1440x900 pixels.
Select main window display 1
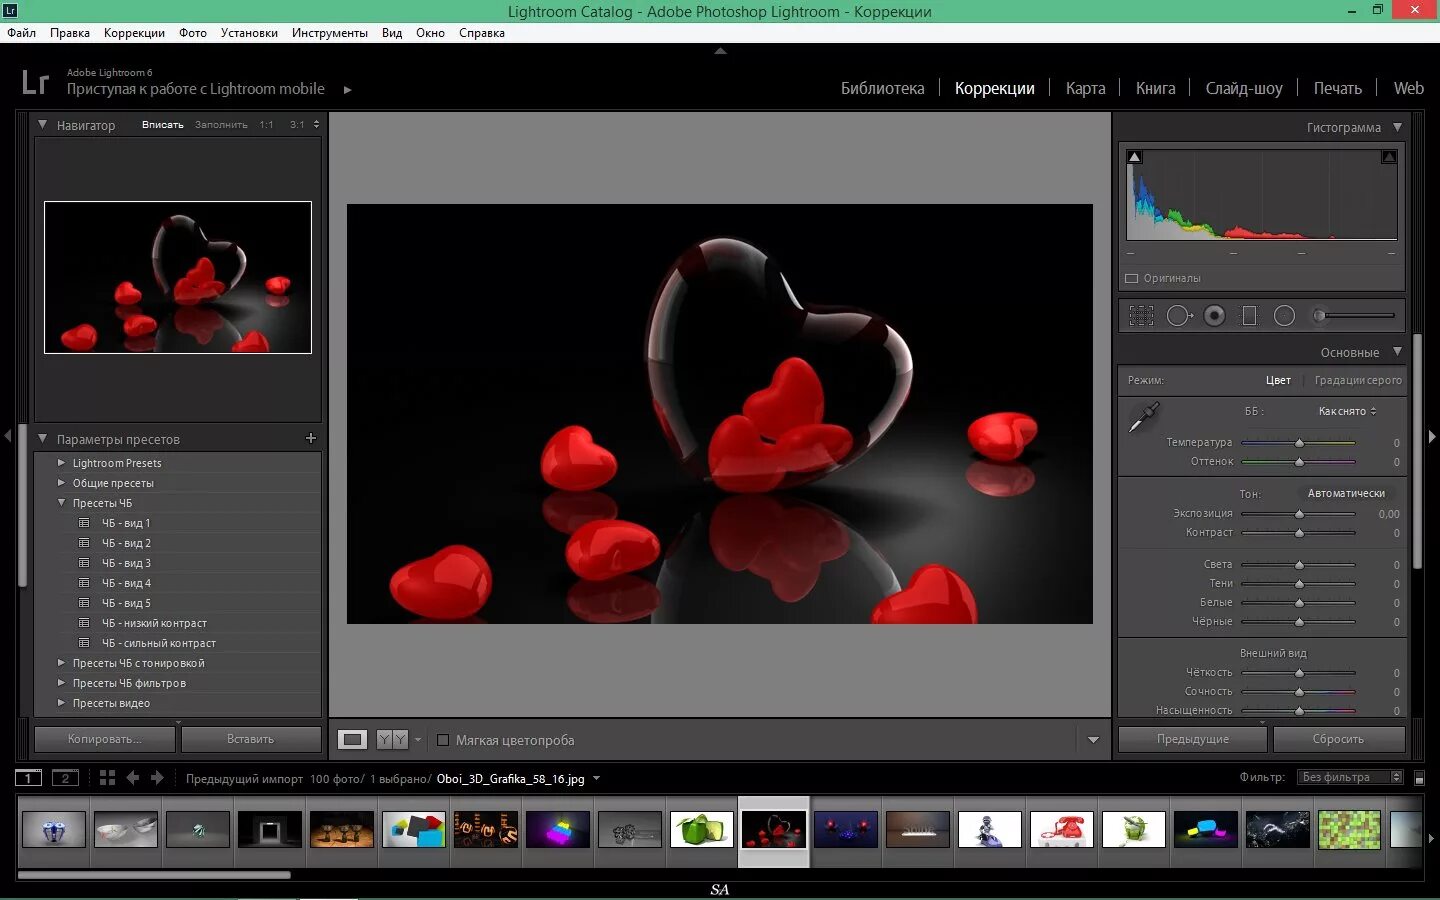click(x=28, y=778)
